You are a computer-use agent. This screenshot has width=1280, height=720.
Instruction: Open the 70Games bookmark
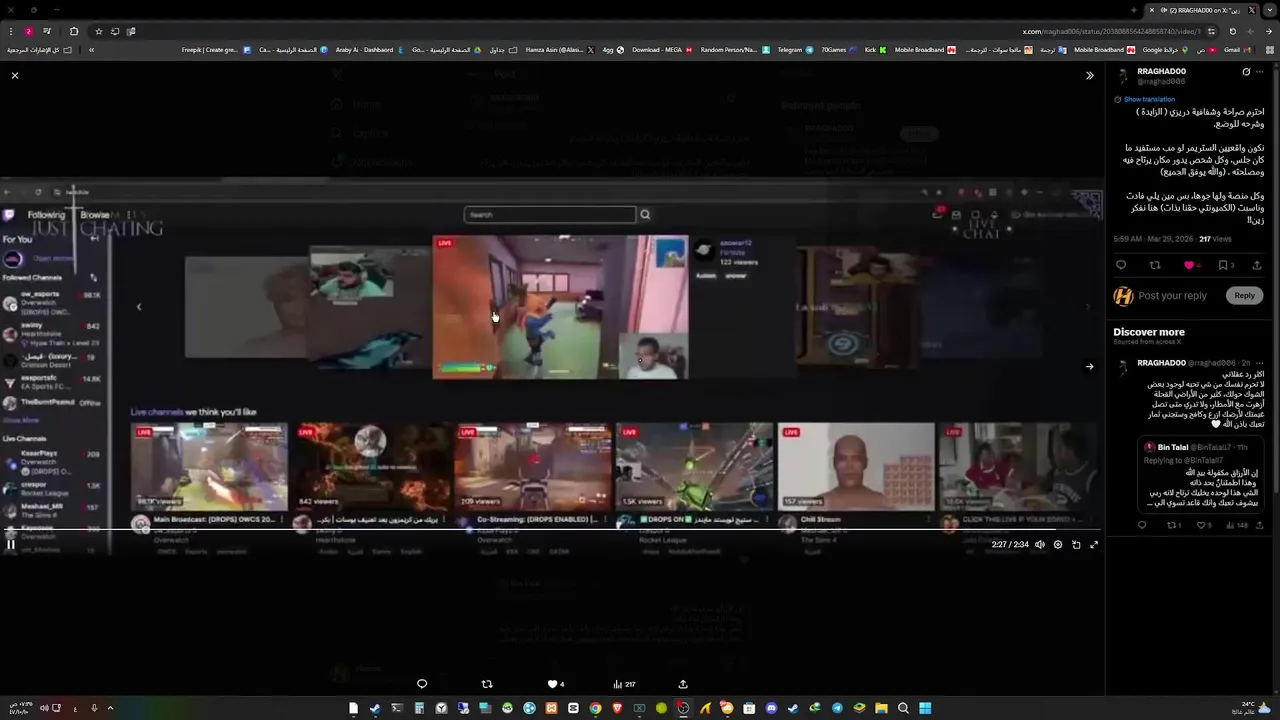(839, 49)
